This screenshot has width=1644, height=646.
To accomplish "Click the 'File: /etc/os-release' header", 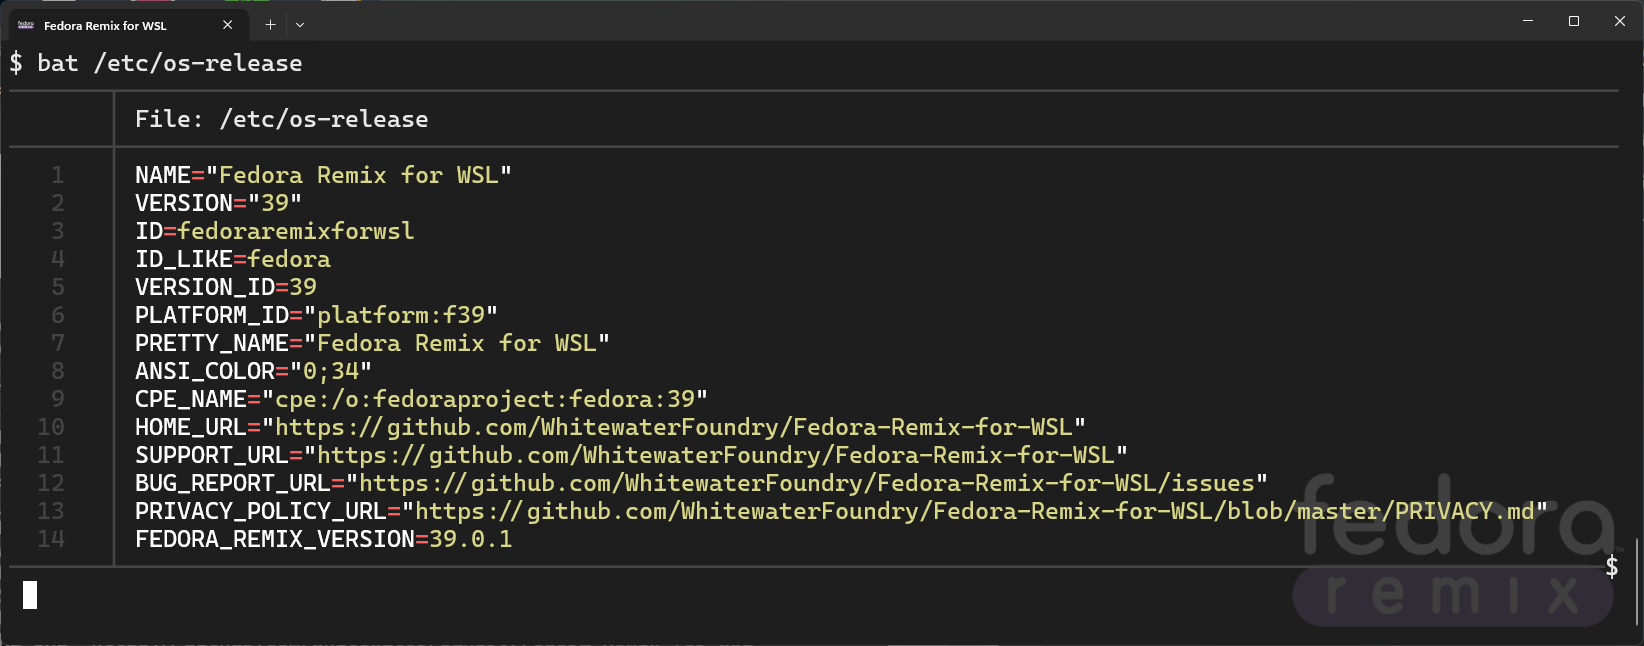I will pyautogui.click(x=282, y=119).
